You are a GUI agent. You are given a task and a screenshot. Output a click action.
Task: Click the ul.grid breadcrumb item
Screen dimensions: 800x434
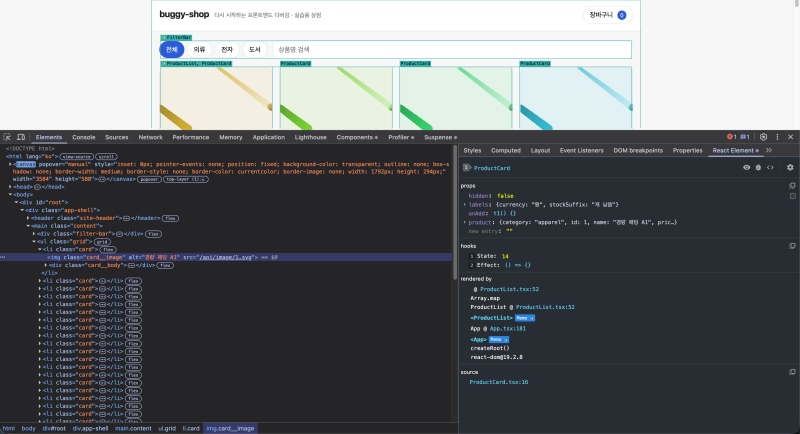167,428
